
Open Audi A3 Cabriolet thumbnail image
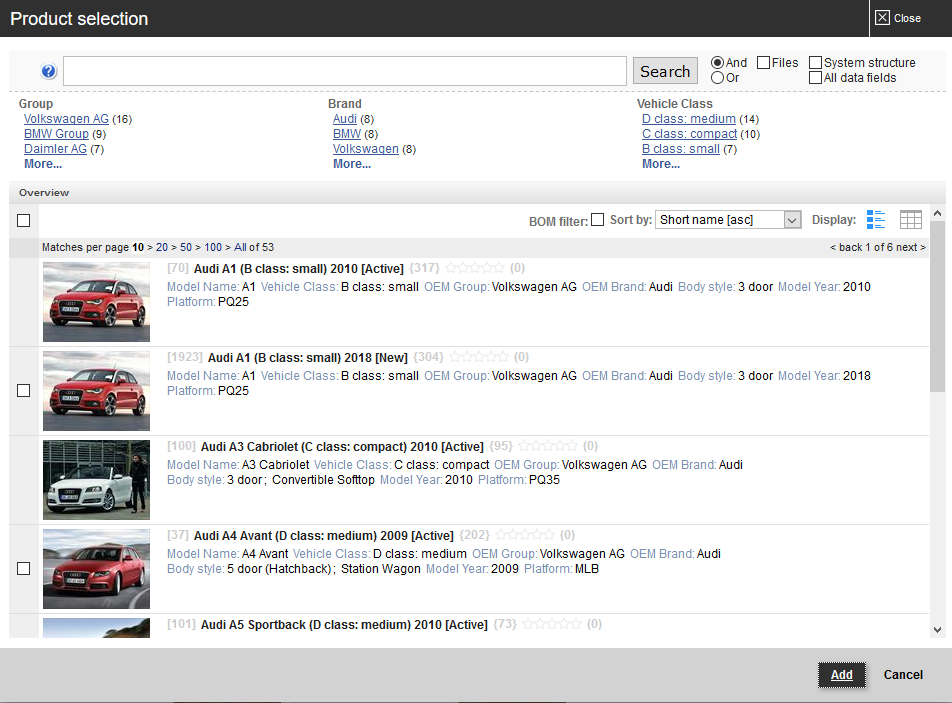coord(97,480)
